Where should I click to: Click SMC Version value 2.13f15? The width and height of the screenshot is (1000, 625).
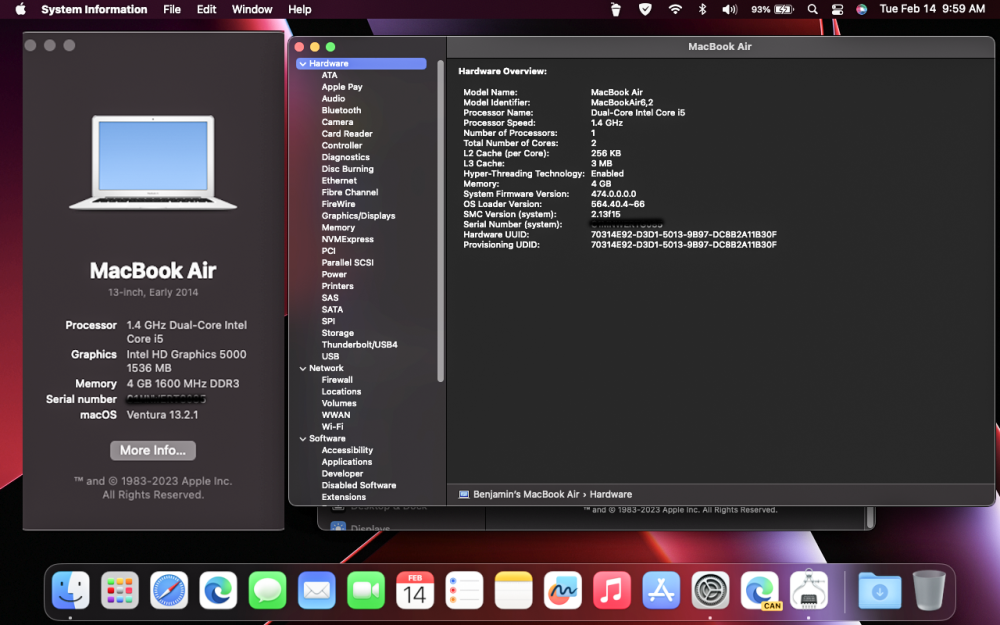pyautogui.click(x=605, y=214)
